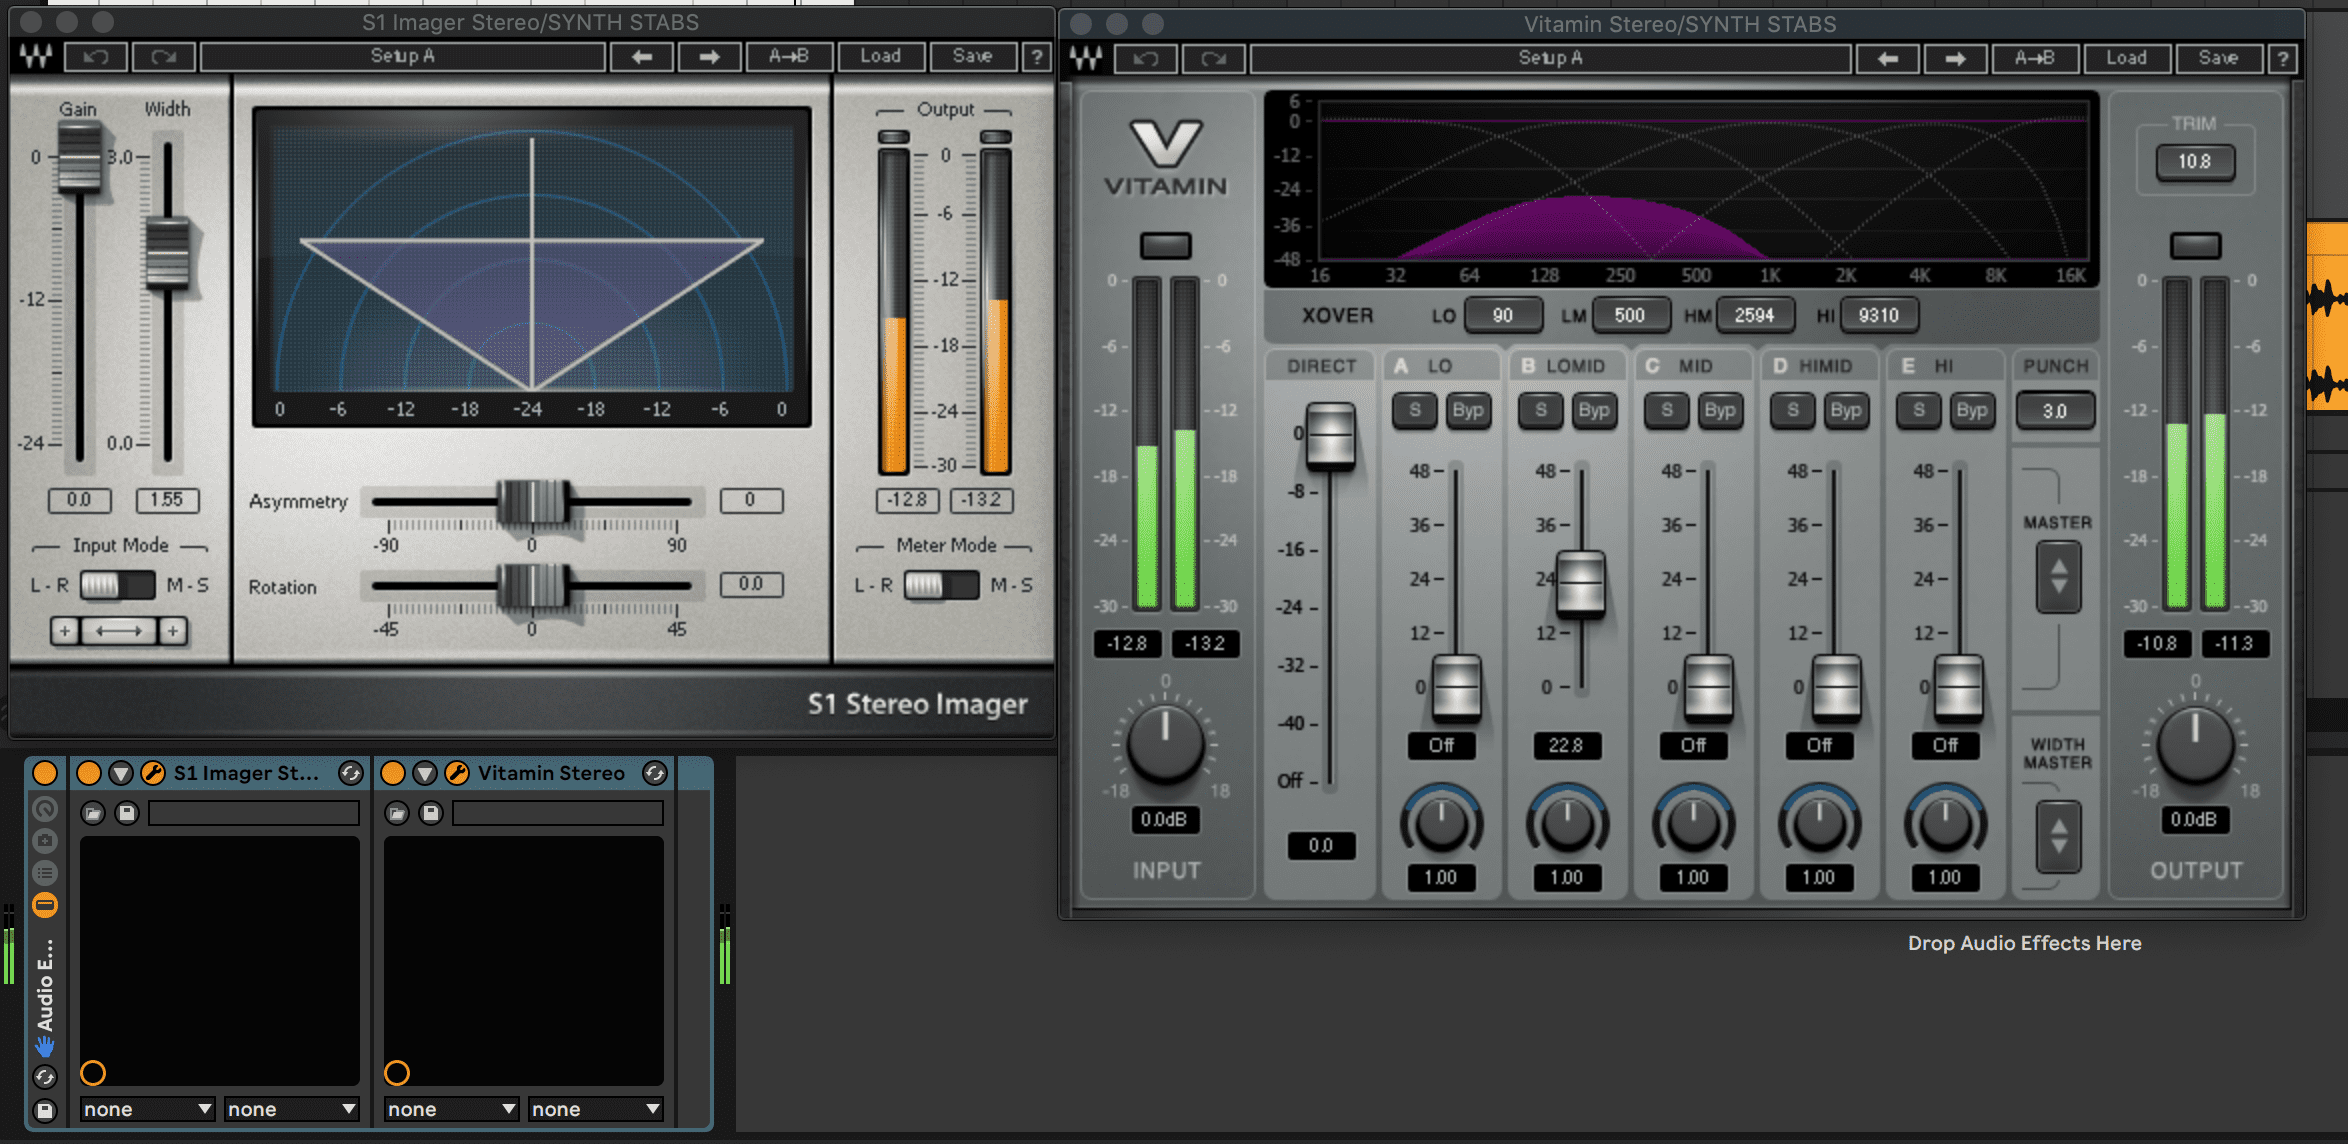Open second 'none' dropdown under S1 Imager device
This screenshot has height=1144, width=2348.
pos(292,1109)
